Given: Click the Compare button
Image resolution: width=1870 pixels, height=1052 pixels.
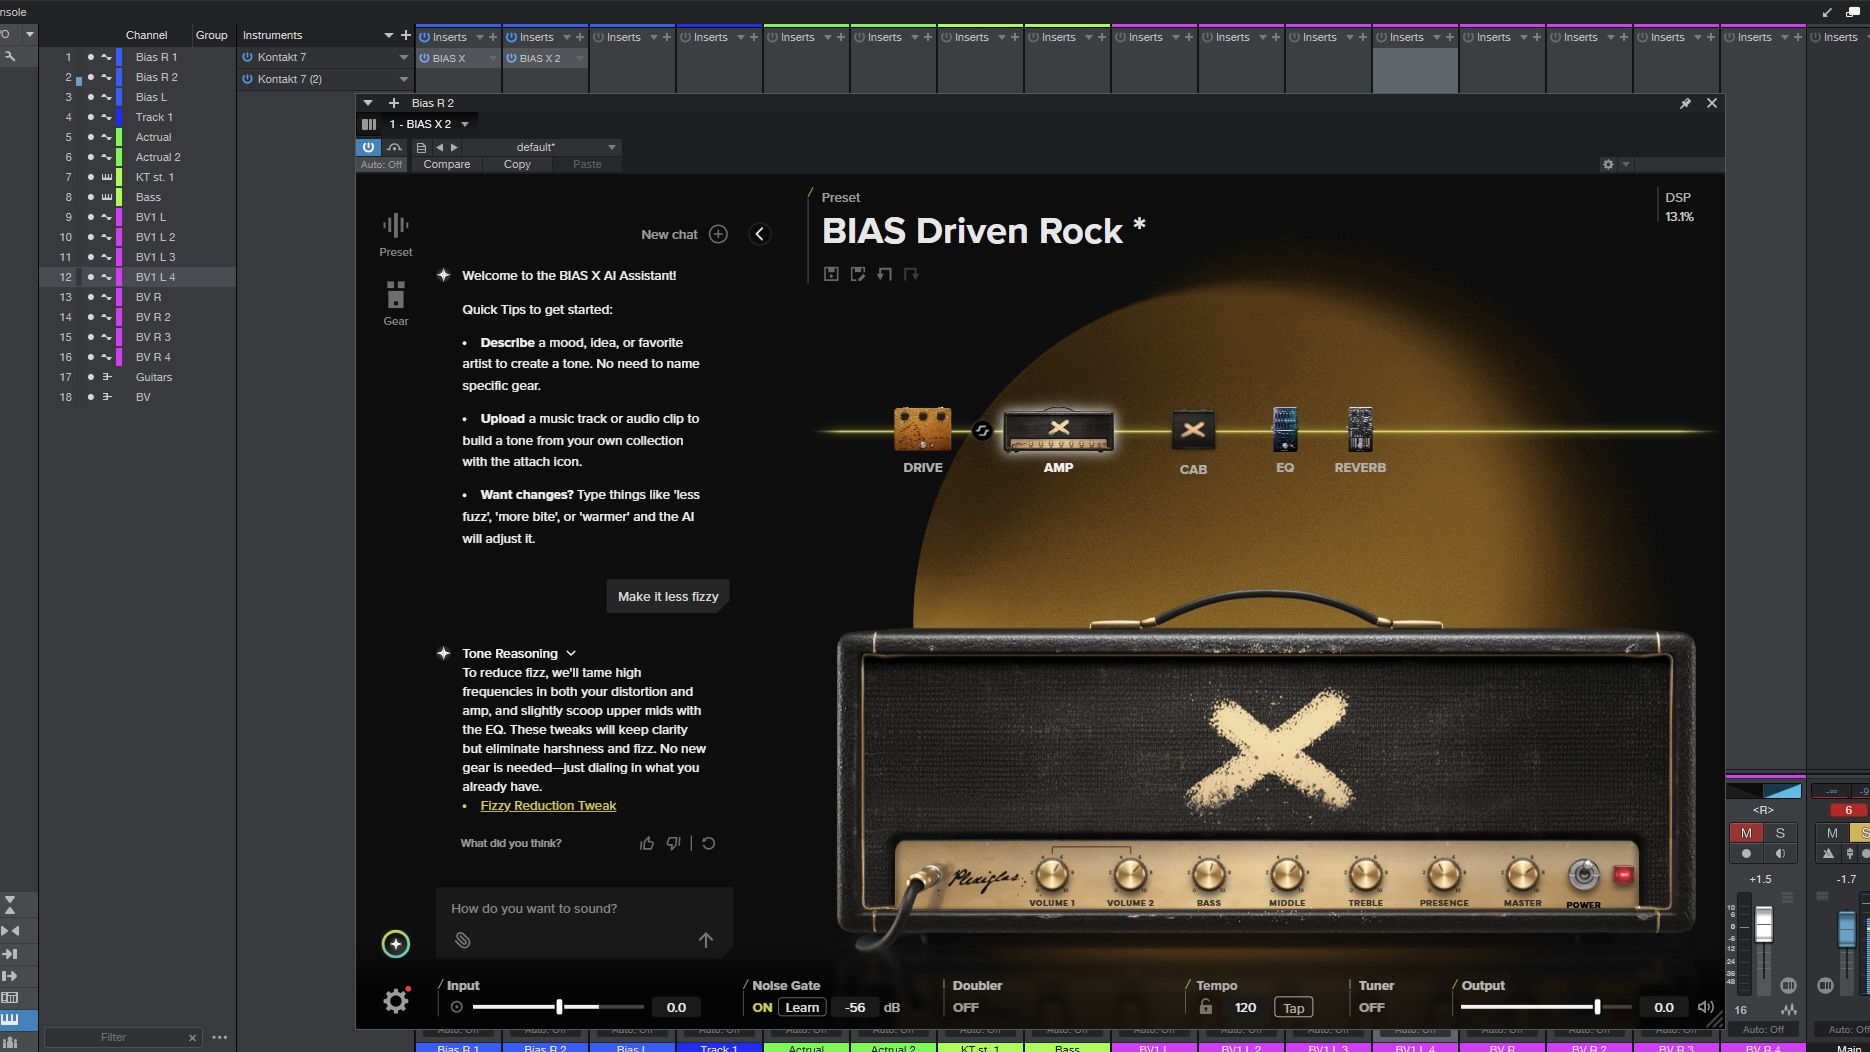Looking at the screenshot, I should coord(446,164).
